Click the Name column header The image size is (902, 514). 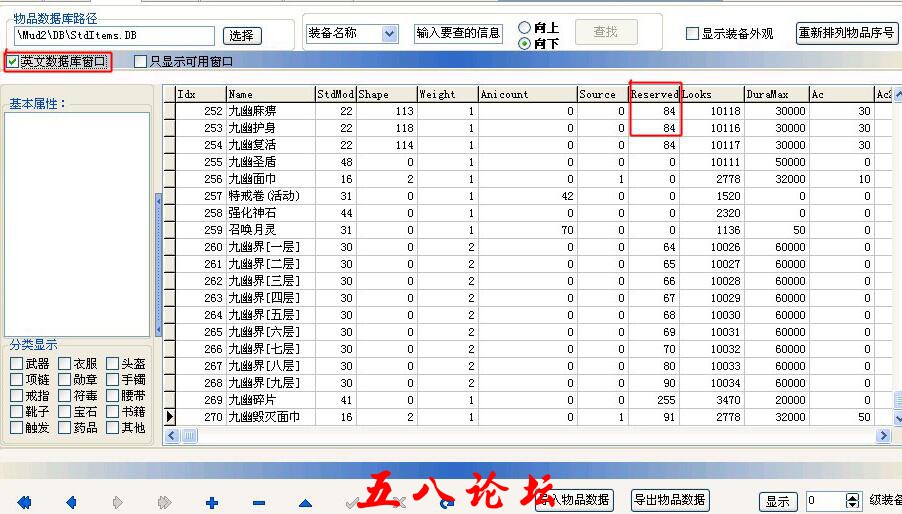coord(269,94)
